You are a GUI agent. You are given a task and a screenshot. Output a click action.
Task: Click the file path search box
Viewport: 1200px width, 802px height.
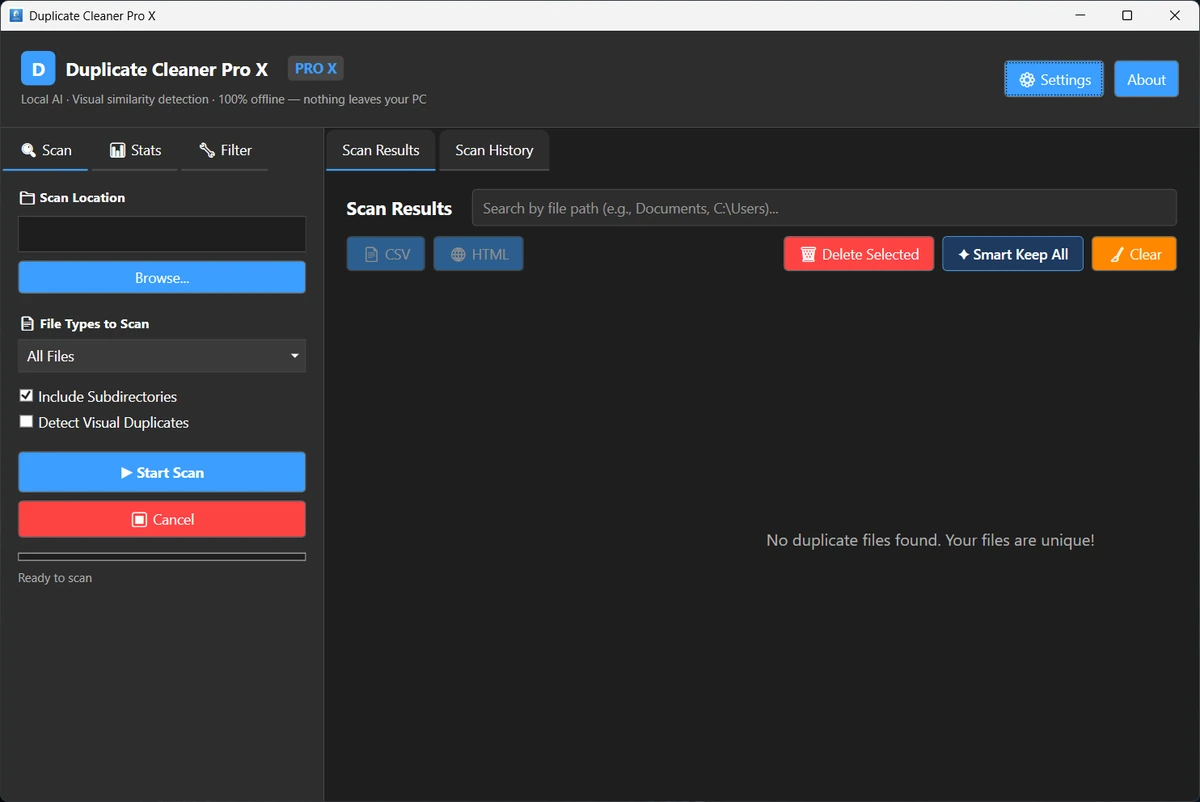(824, 208)
